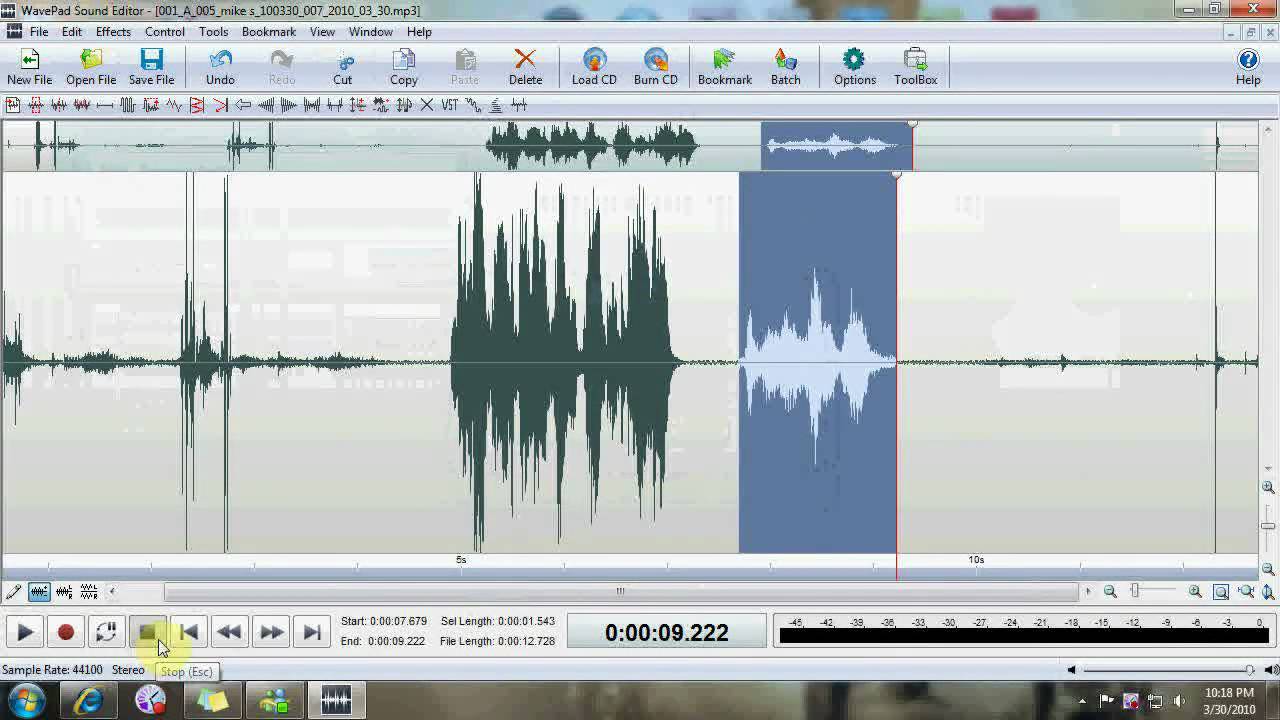Delete the selected audio

tap(525, 67)
